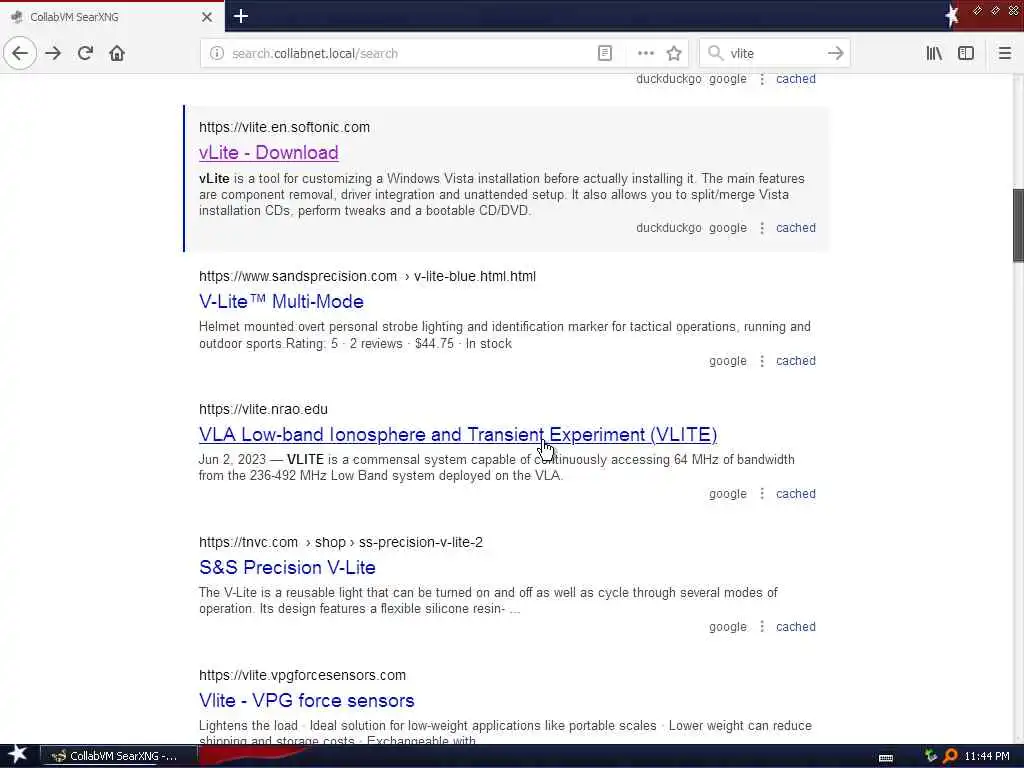Image resolution: width=1024 pixels, height=768 pixels.
Task: Click the softonic vLite description snippet
Action: coord(502,195)
